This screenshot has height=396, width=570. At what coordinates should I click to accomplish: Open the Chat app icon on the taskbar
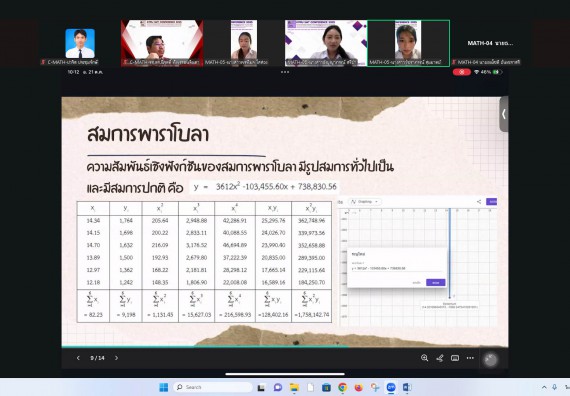point(278,388)
